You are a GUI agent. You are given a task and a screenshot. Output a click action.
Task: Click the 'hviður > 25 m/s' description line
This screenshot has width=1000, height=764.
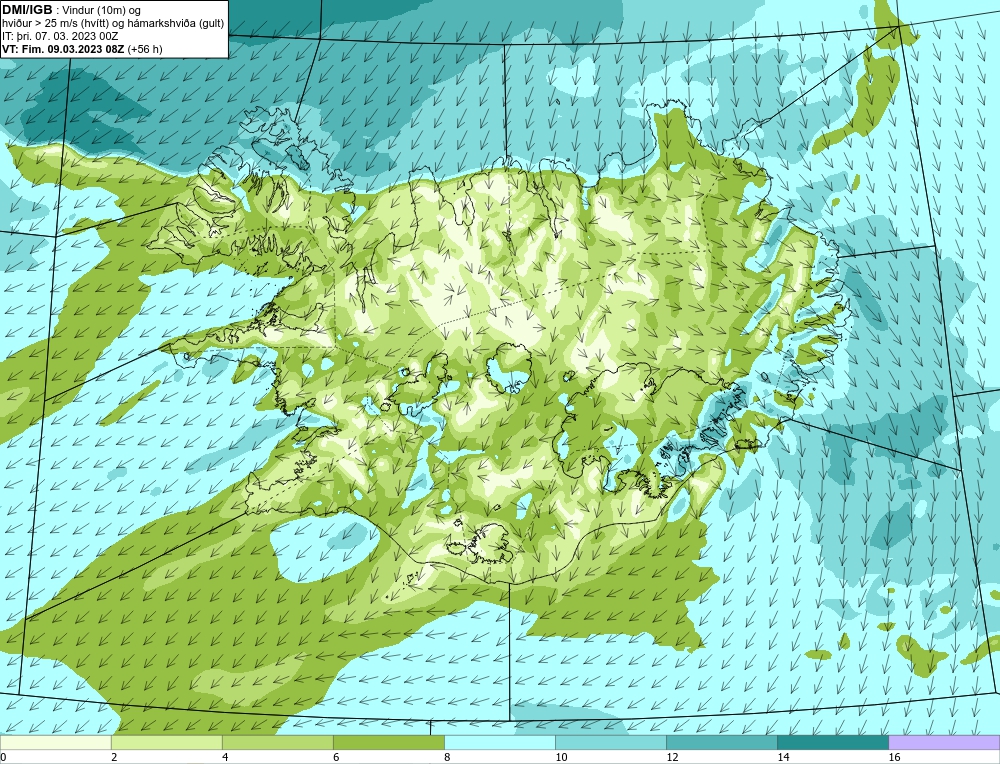(x=113, y=23)
